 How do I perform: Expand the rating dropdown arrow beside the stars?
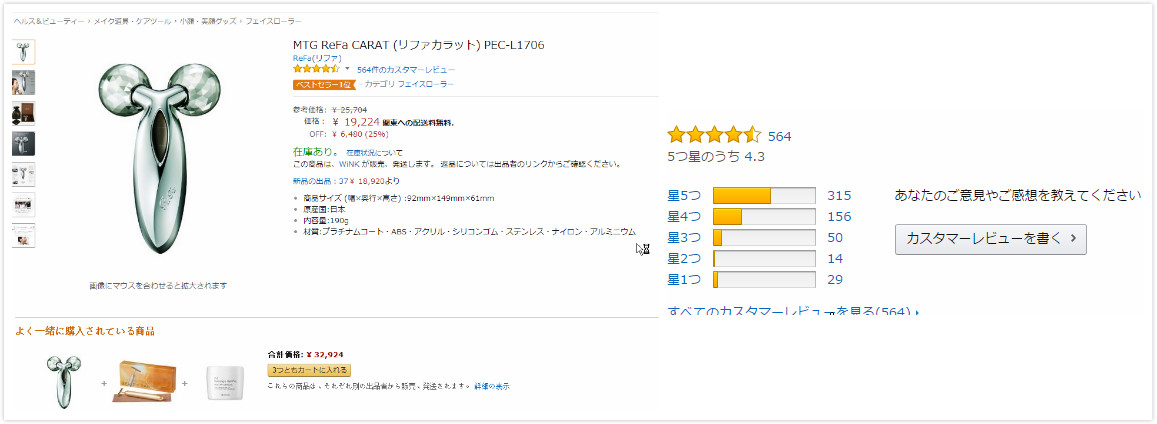348,70
